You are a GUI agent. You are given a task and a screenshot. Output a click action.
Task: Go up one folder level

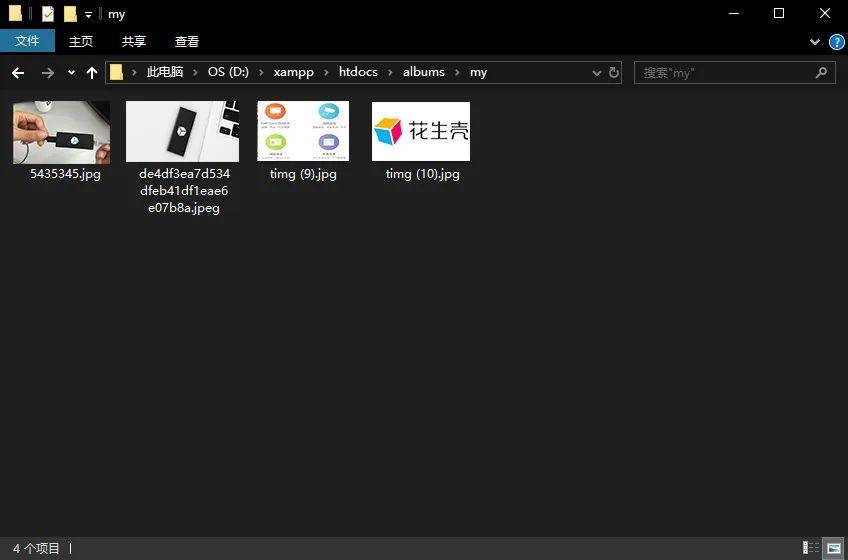(92, 73)
